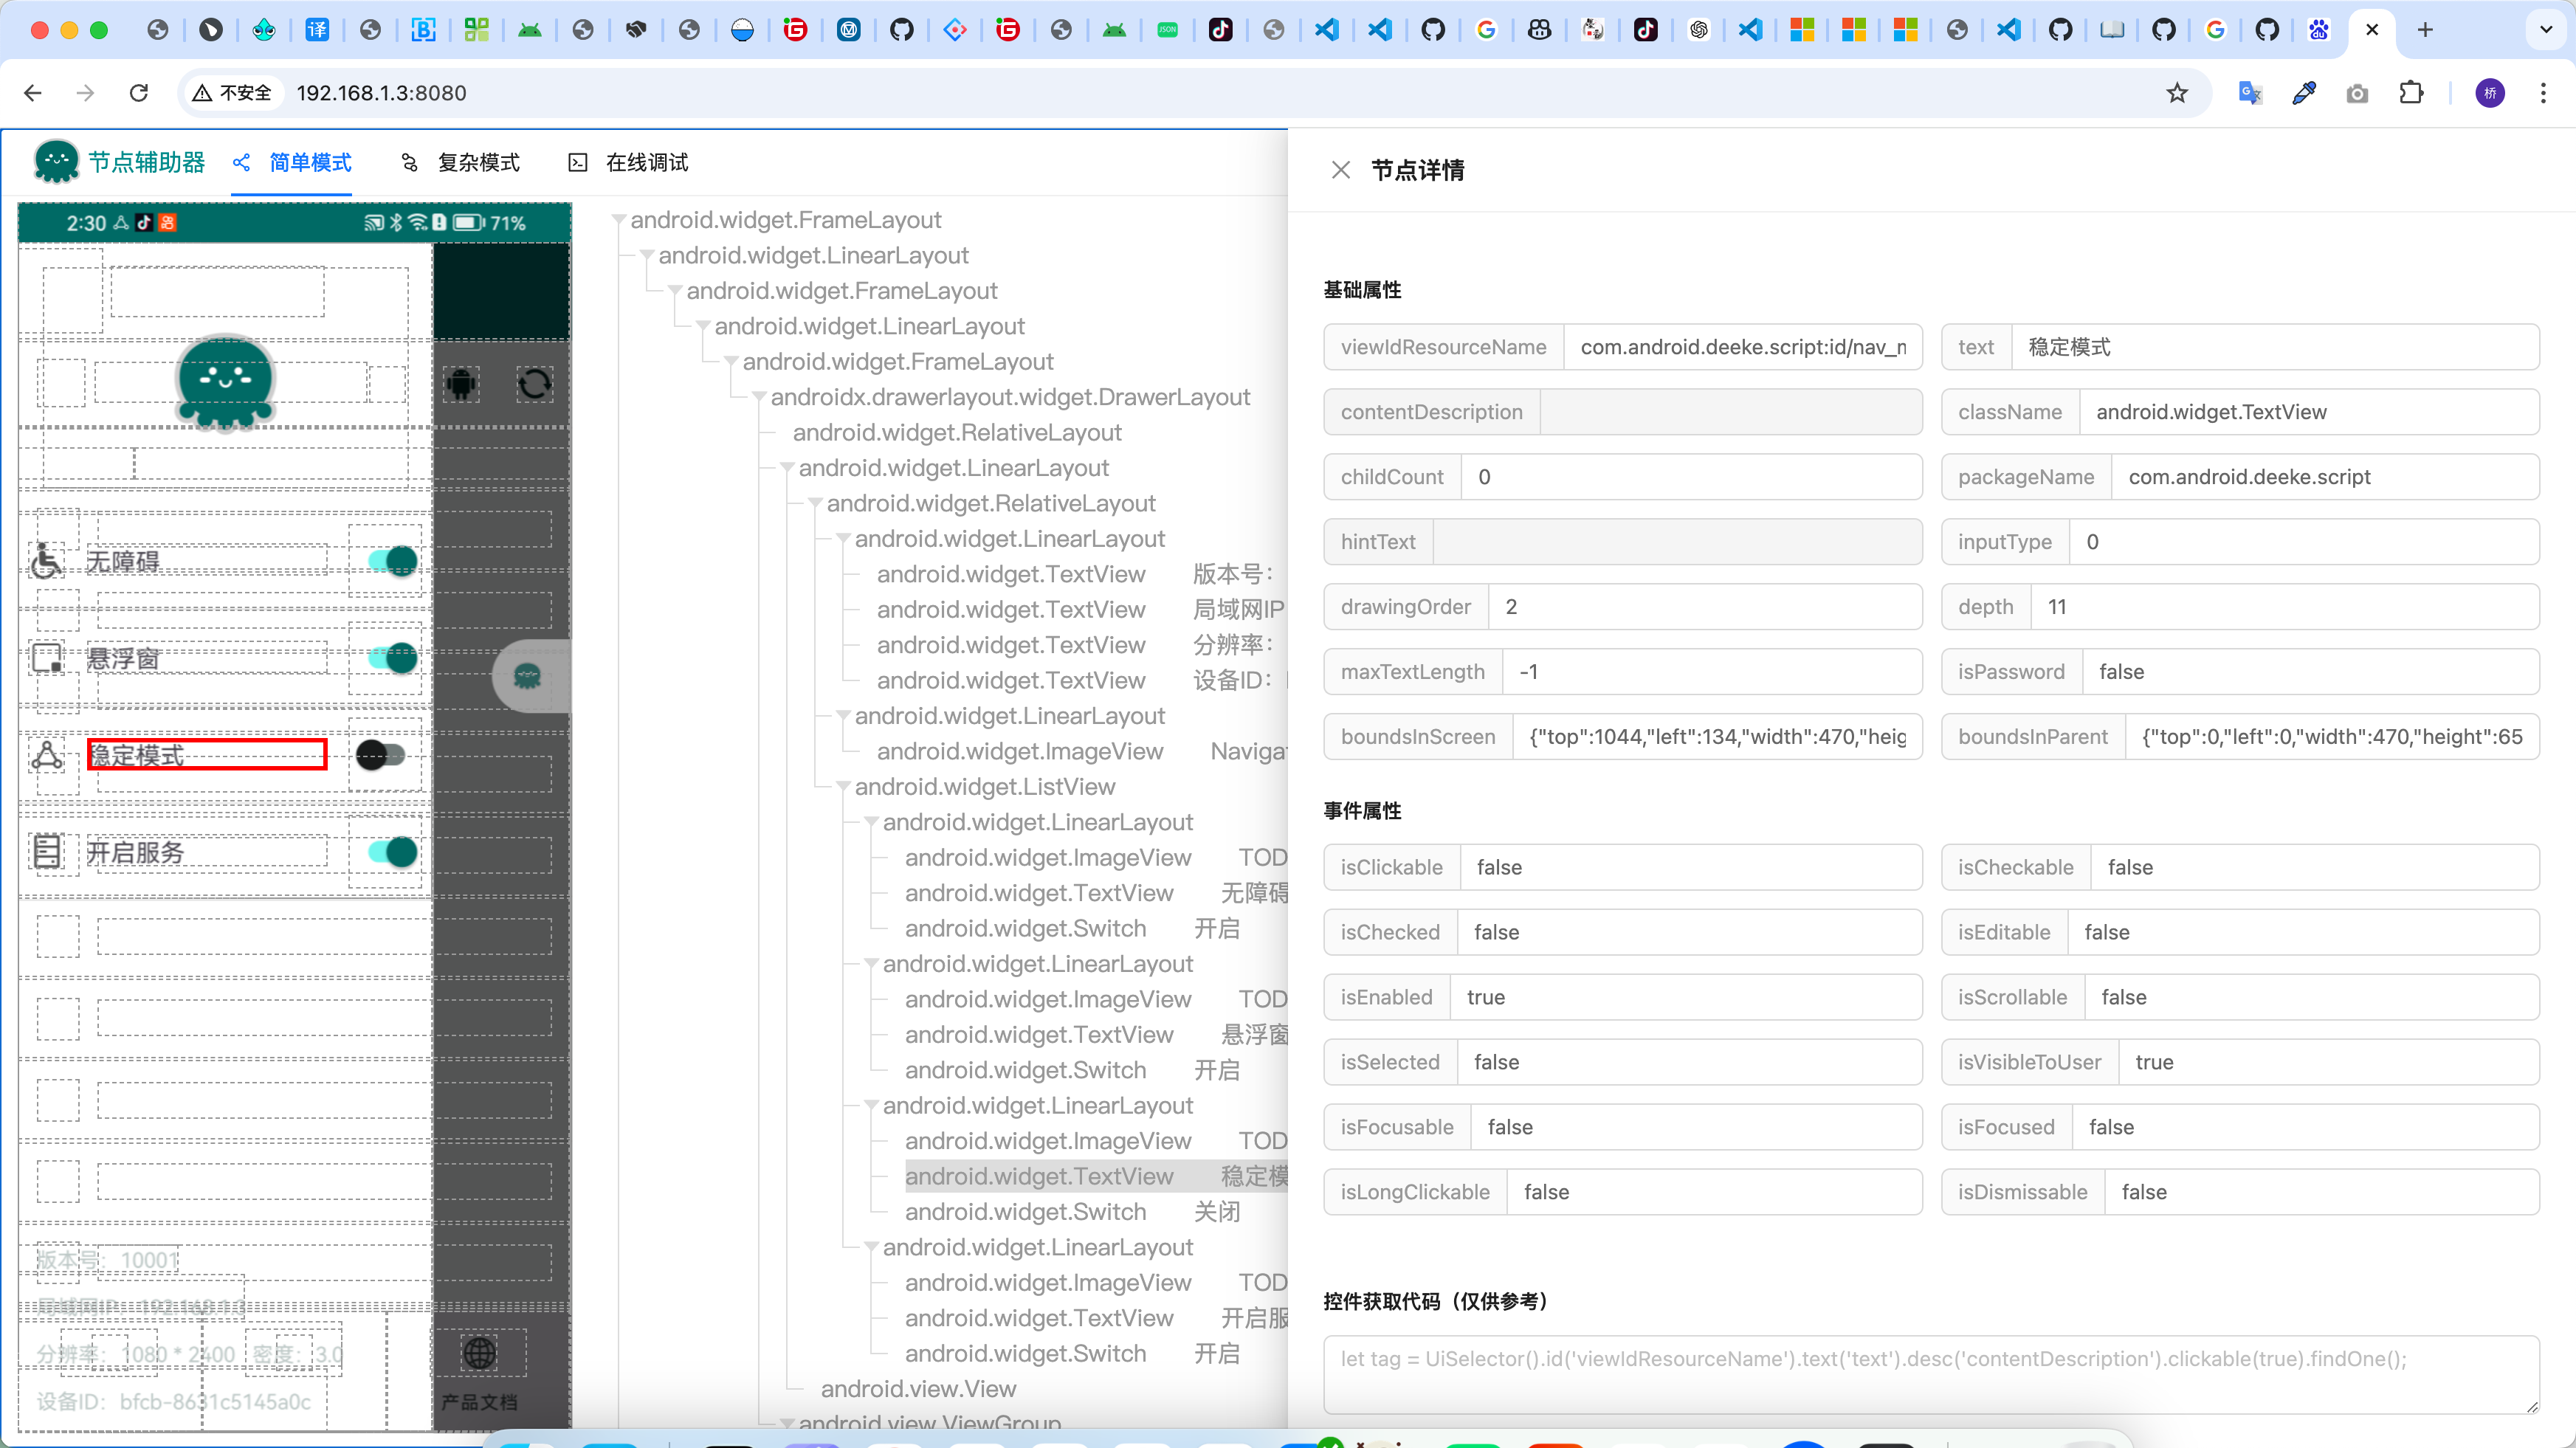Click the viewIdResourceName value field
Image resolution: width=2576 pixels, height=1448 pixels.
tap(1741, 347)
